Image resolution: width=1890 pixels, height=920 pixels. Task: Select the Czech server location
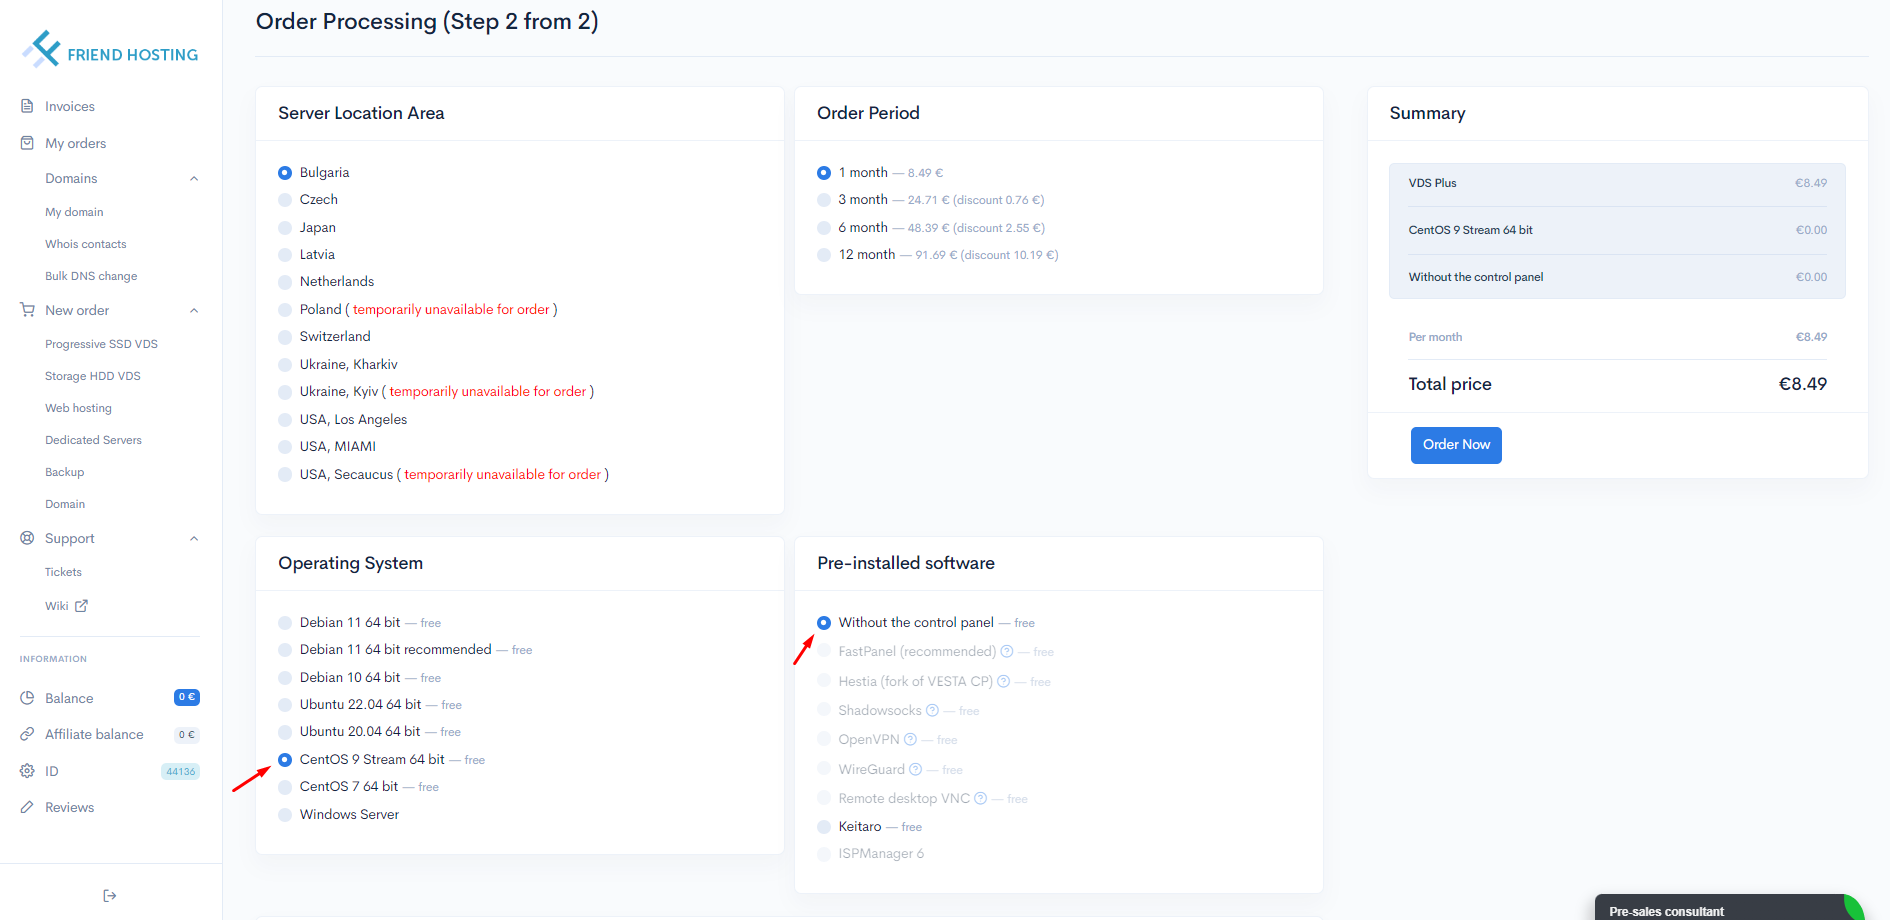(x=285, y=200)
